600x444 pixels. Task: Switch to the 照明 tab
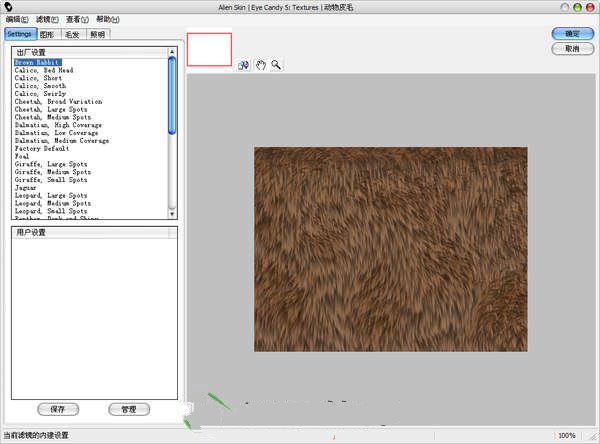(x=97, y=33)
